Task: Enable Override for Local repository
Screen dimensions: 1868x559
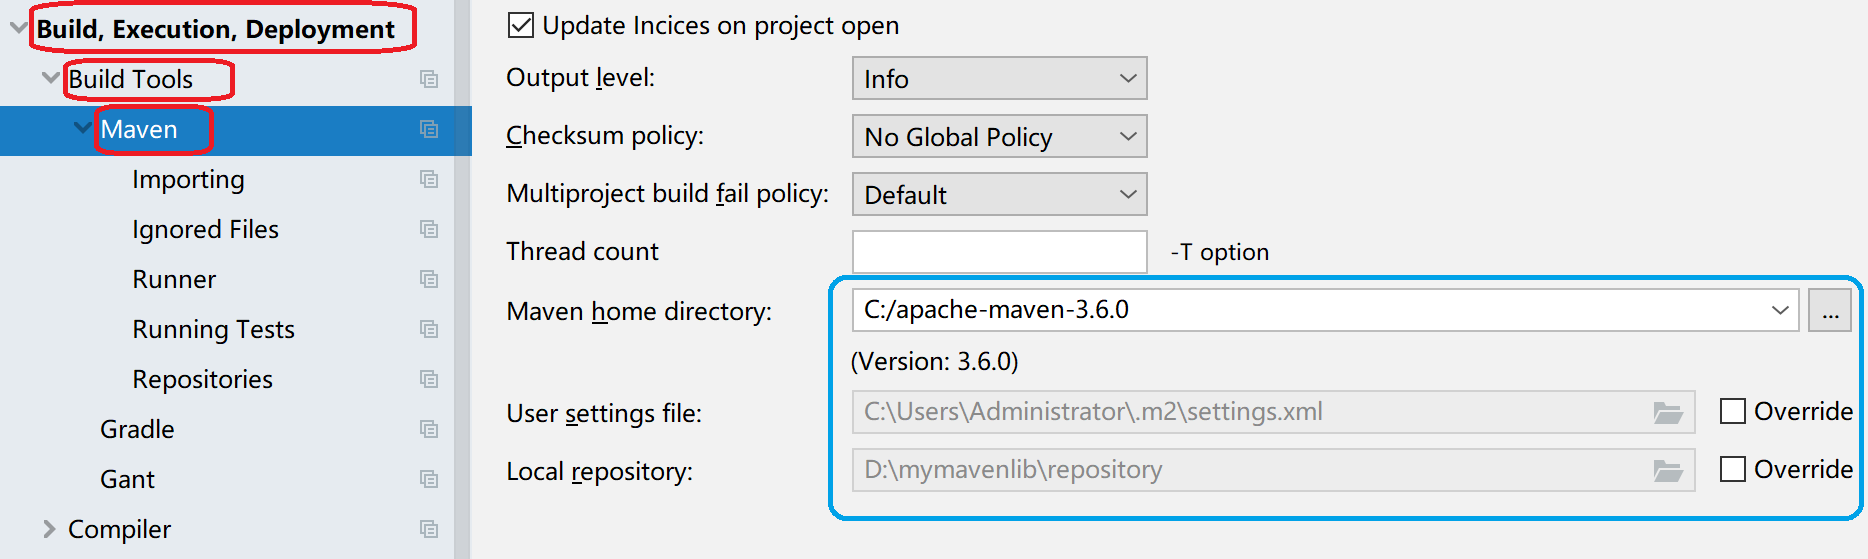Action: [1733, 469]
